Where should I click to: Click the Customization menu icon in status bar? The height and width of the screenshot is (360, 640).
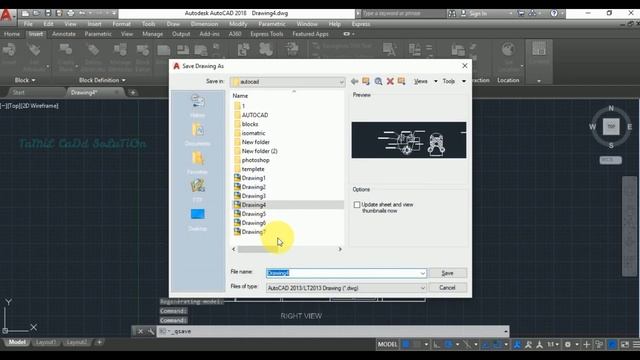tap(636, 345)
